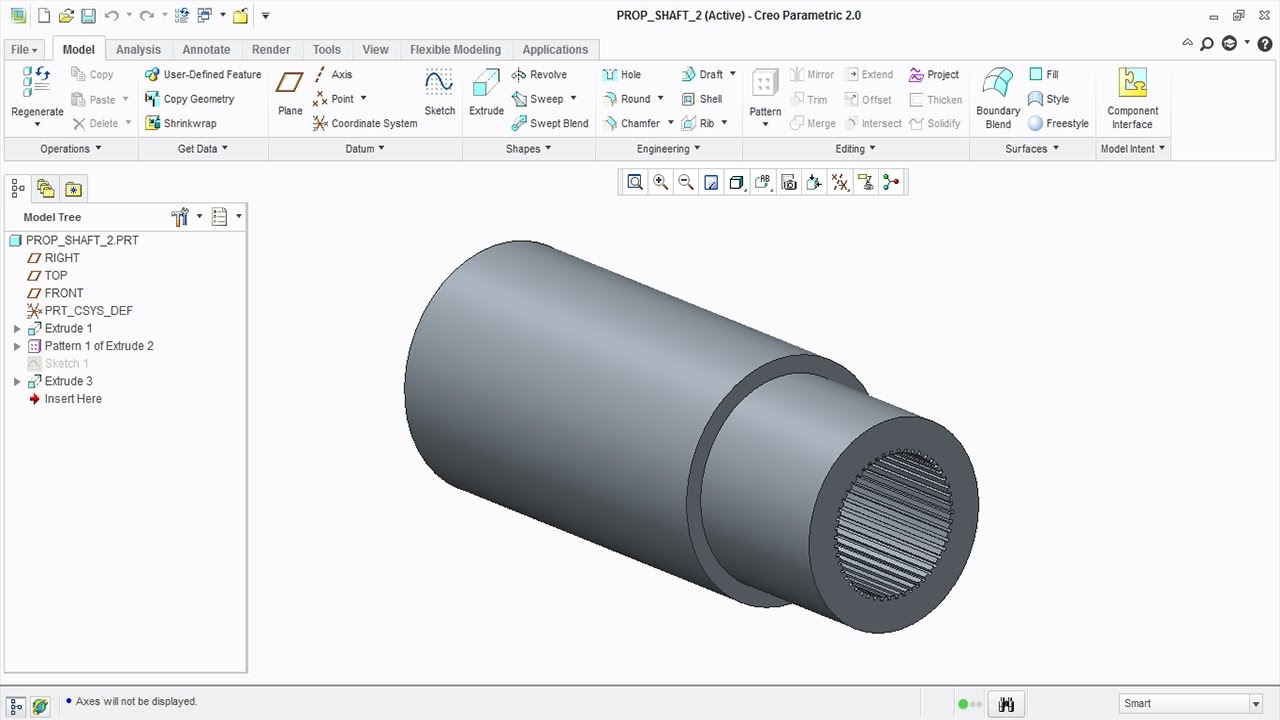The image size is (1280, 720).
Task: Open the Display Style dropdown
Action: click(737, 182)
